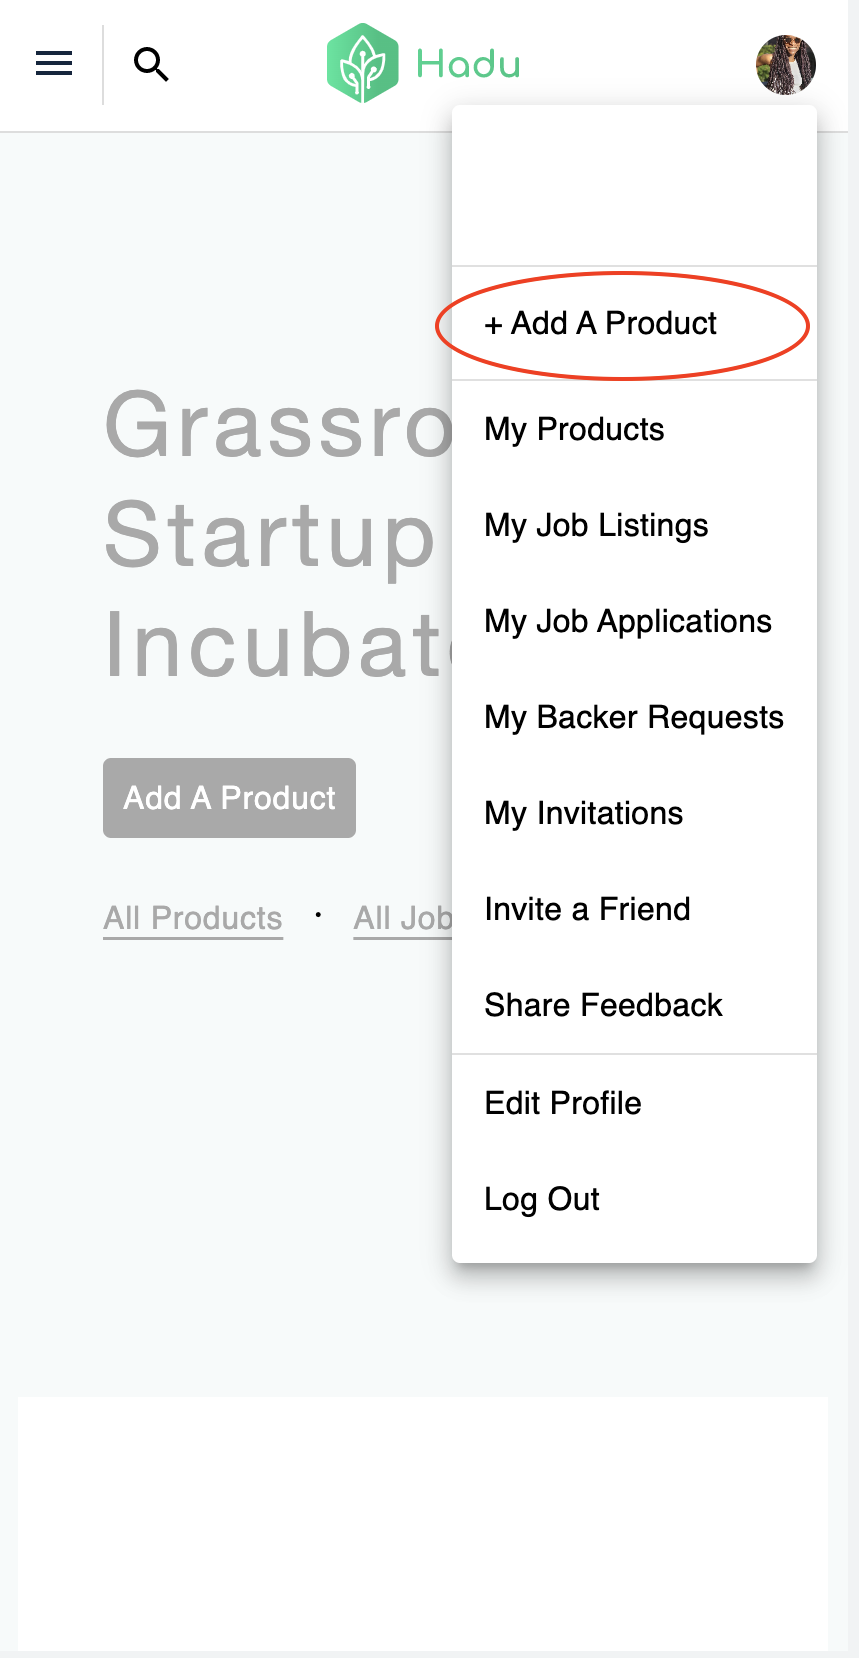Click the Hadu leaf logo icon

pos(362,64)
